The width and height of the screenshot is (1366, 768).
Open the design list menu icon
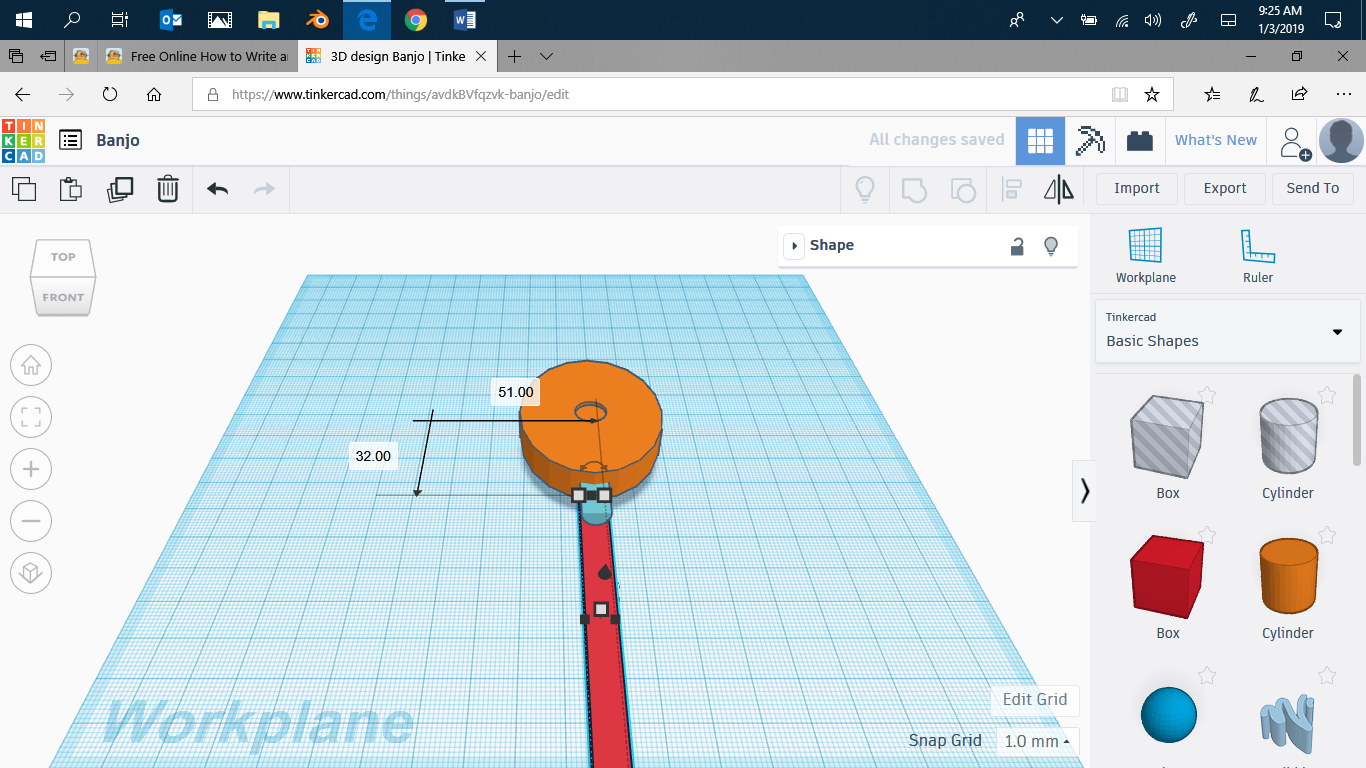click(x=70, y=140)
